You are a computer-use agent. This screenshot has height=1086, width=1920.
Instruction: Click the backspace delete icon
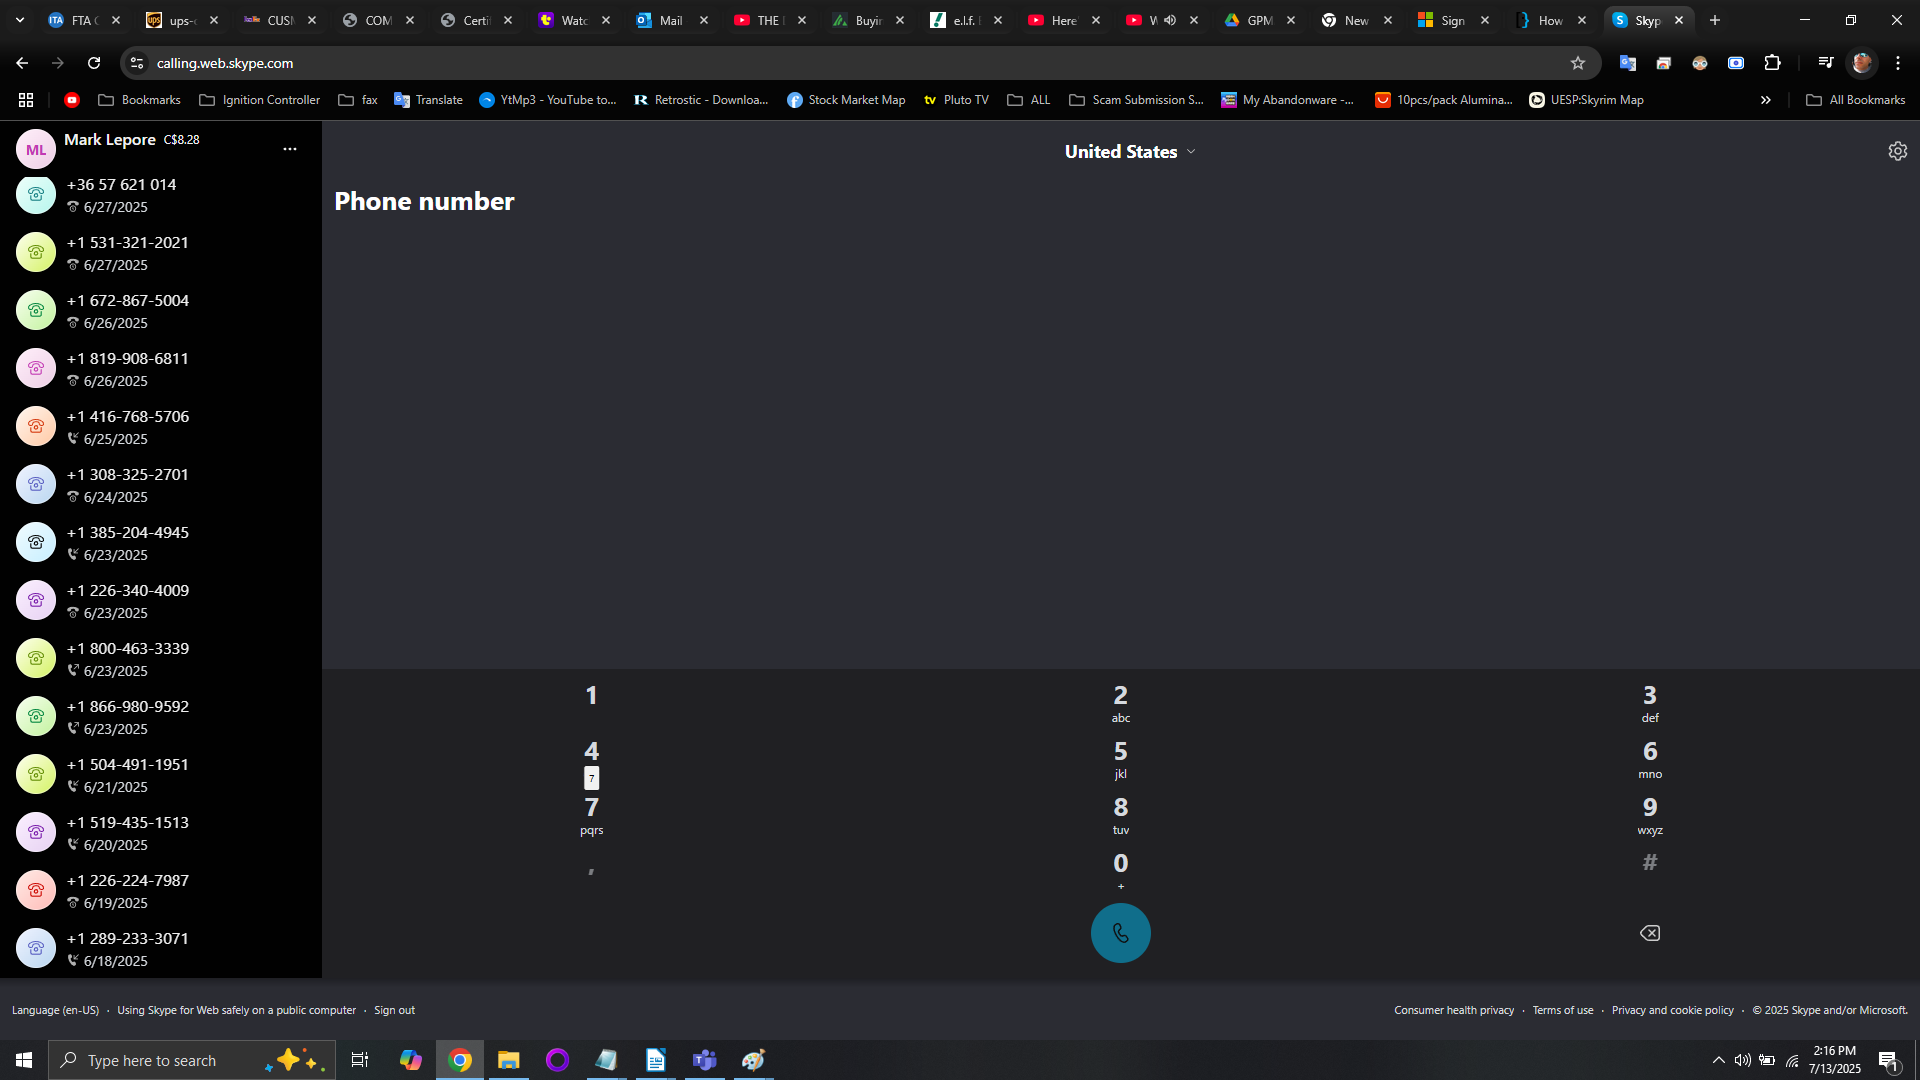(x=1649, y=933)
